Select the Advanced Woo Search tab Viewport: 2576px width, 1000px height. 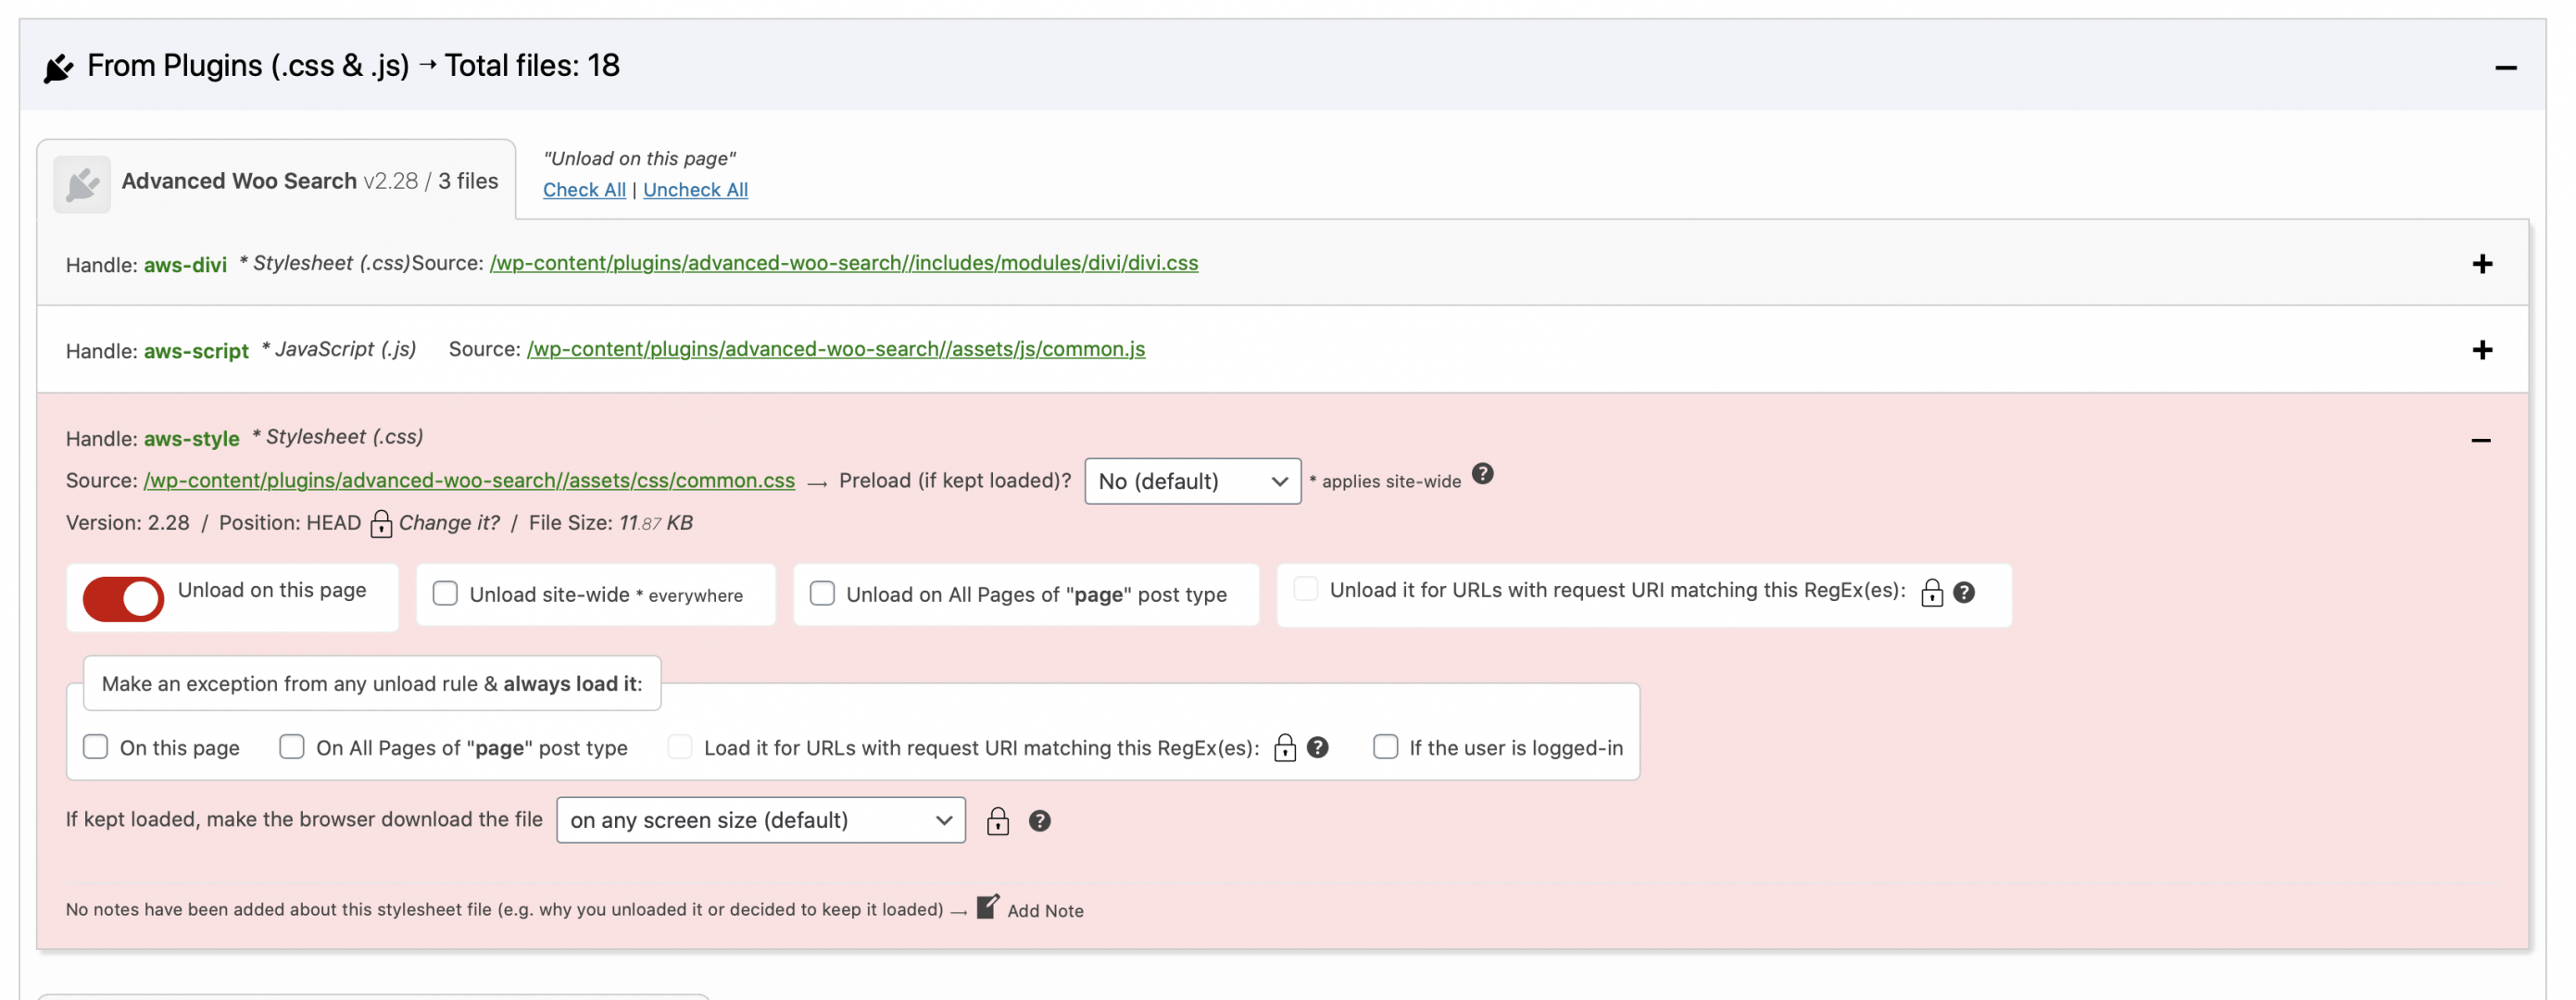click(276, 181)
